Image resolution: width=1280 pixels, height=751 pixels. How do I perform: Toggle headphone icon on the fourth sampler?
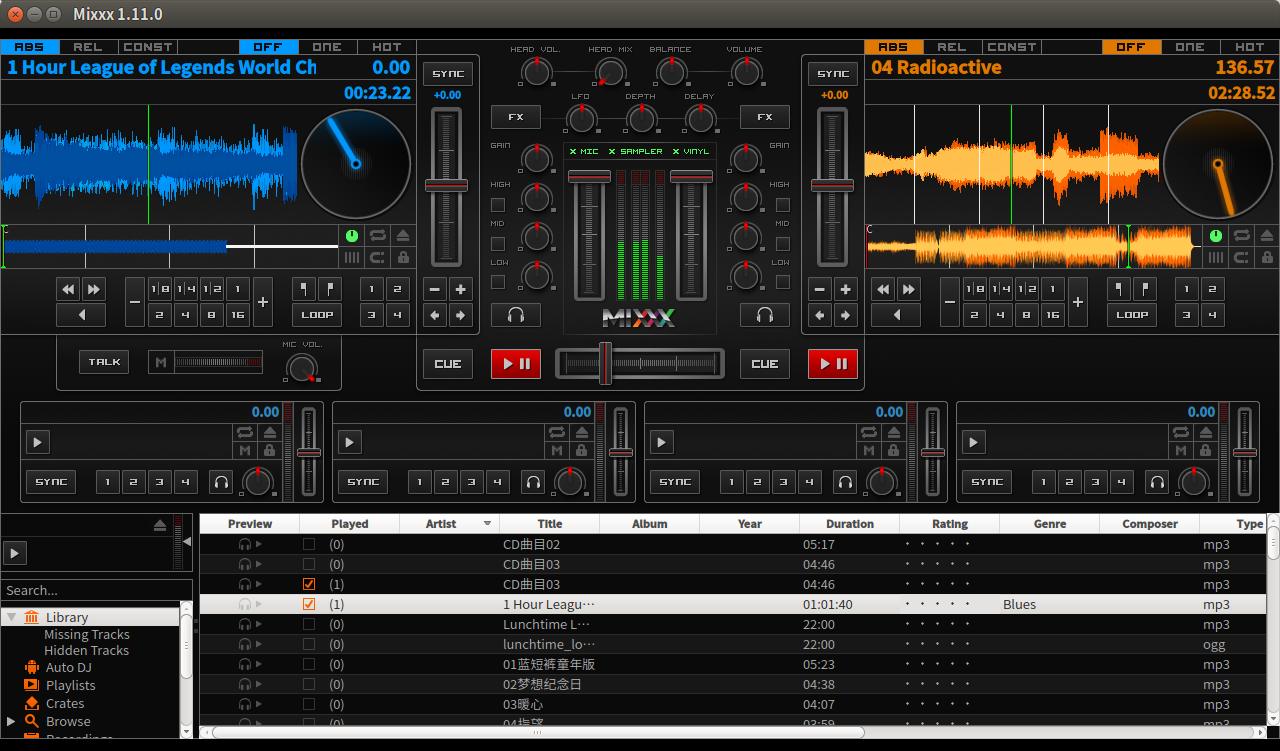(1157, 482)
